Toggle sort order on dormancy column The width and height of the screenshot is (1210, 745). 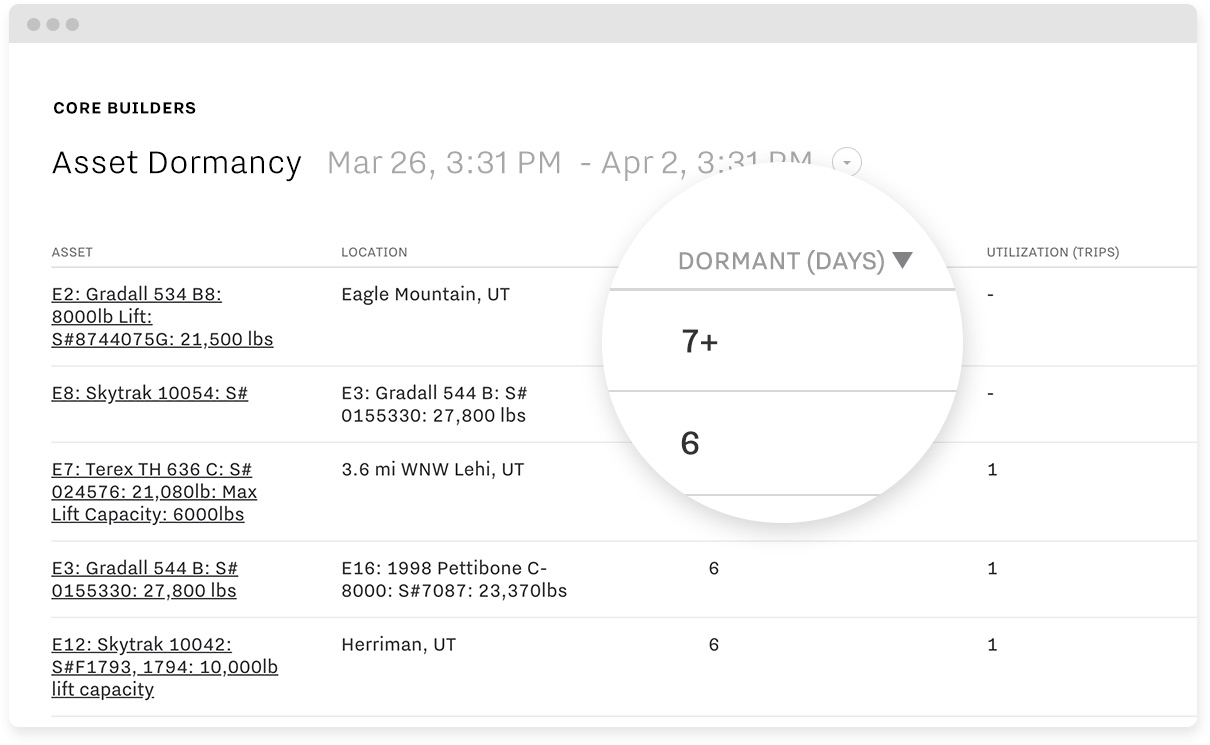pyautogui.click(x=903, y=259)
